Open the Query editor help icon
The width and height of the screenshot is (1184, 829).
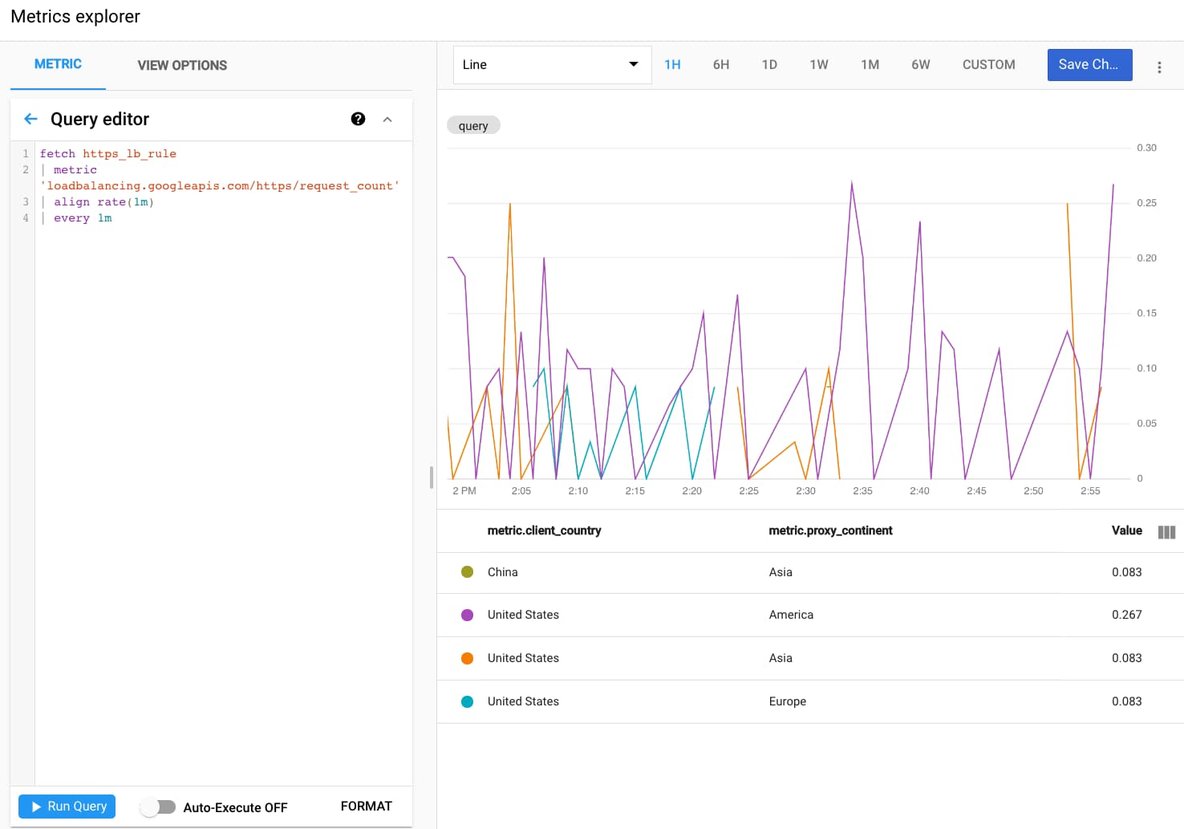(x=358, y=118)
